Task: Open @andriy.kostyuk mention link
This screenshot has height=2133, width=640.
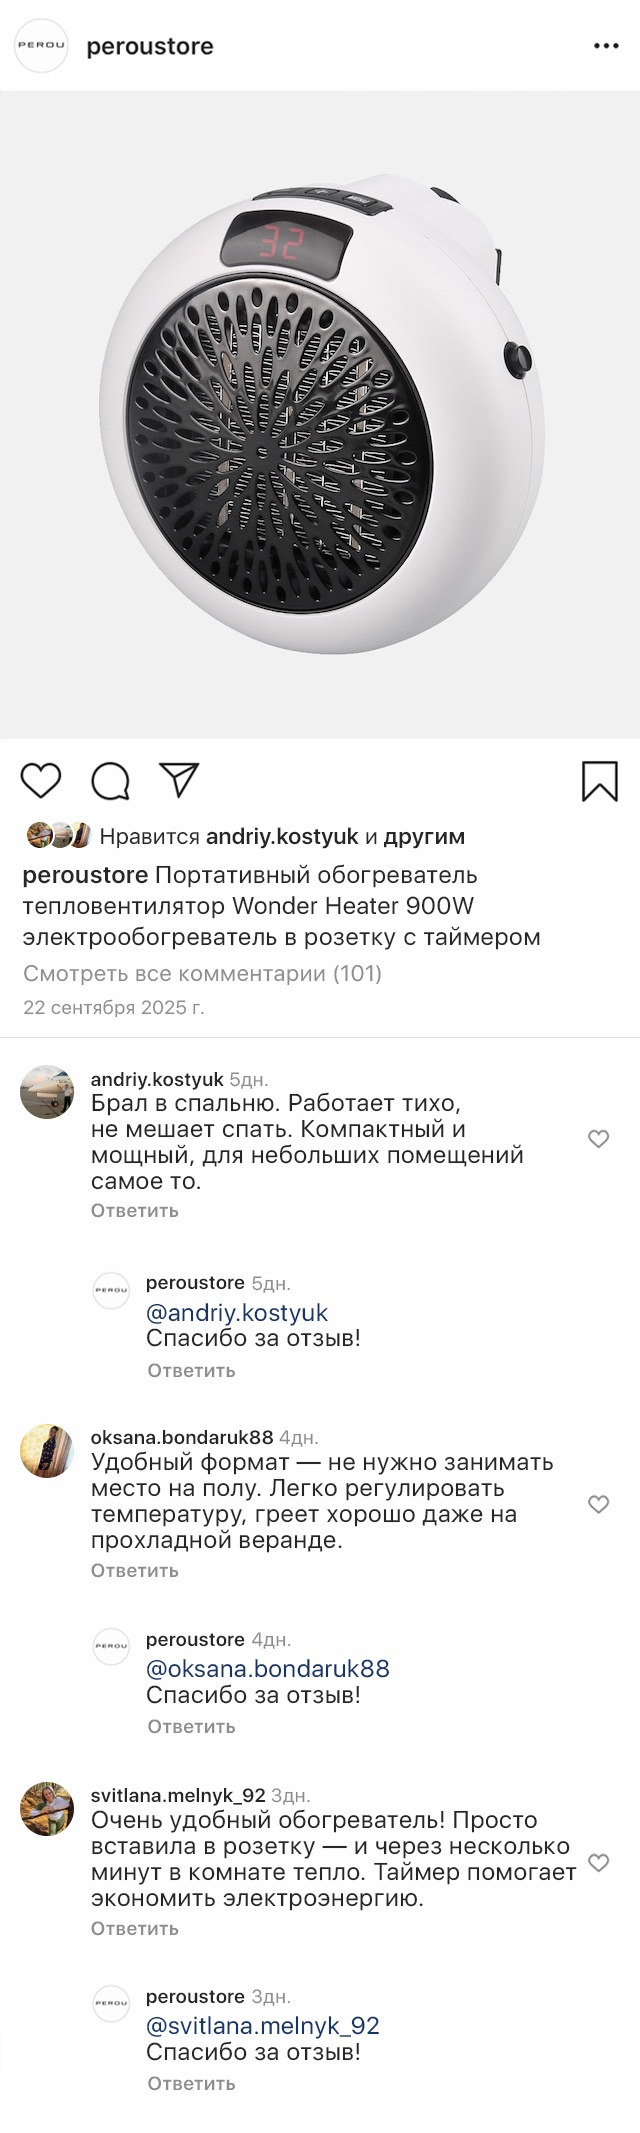Action: pos(237,1312)
